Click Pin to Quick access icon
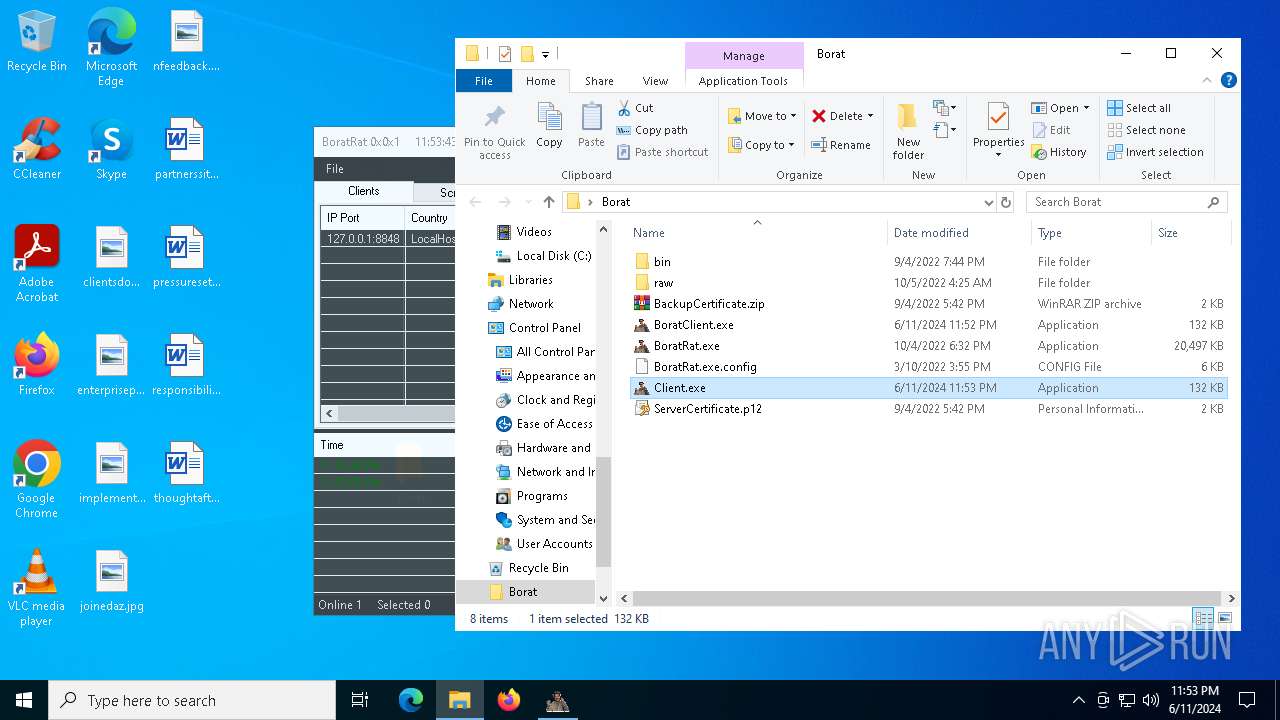 494,130
